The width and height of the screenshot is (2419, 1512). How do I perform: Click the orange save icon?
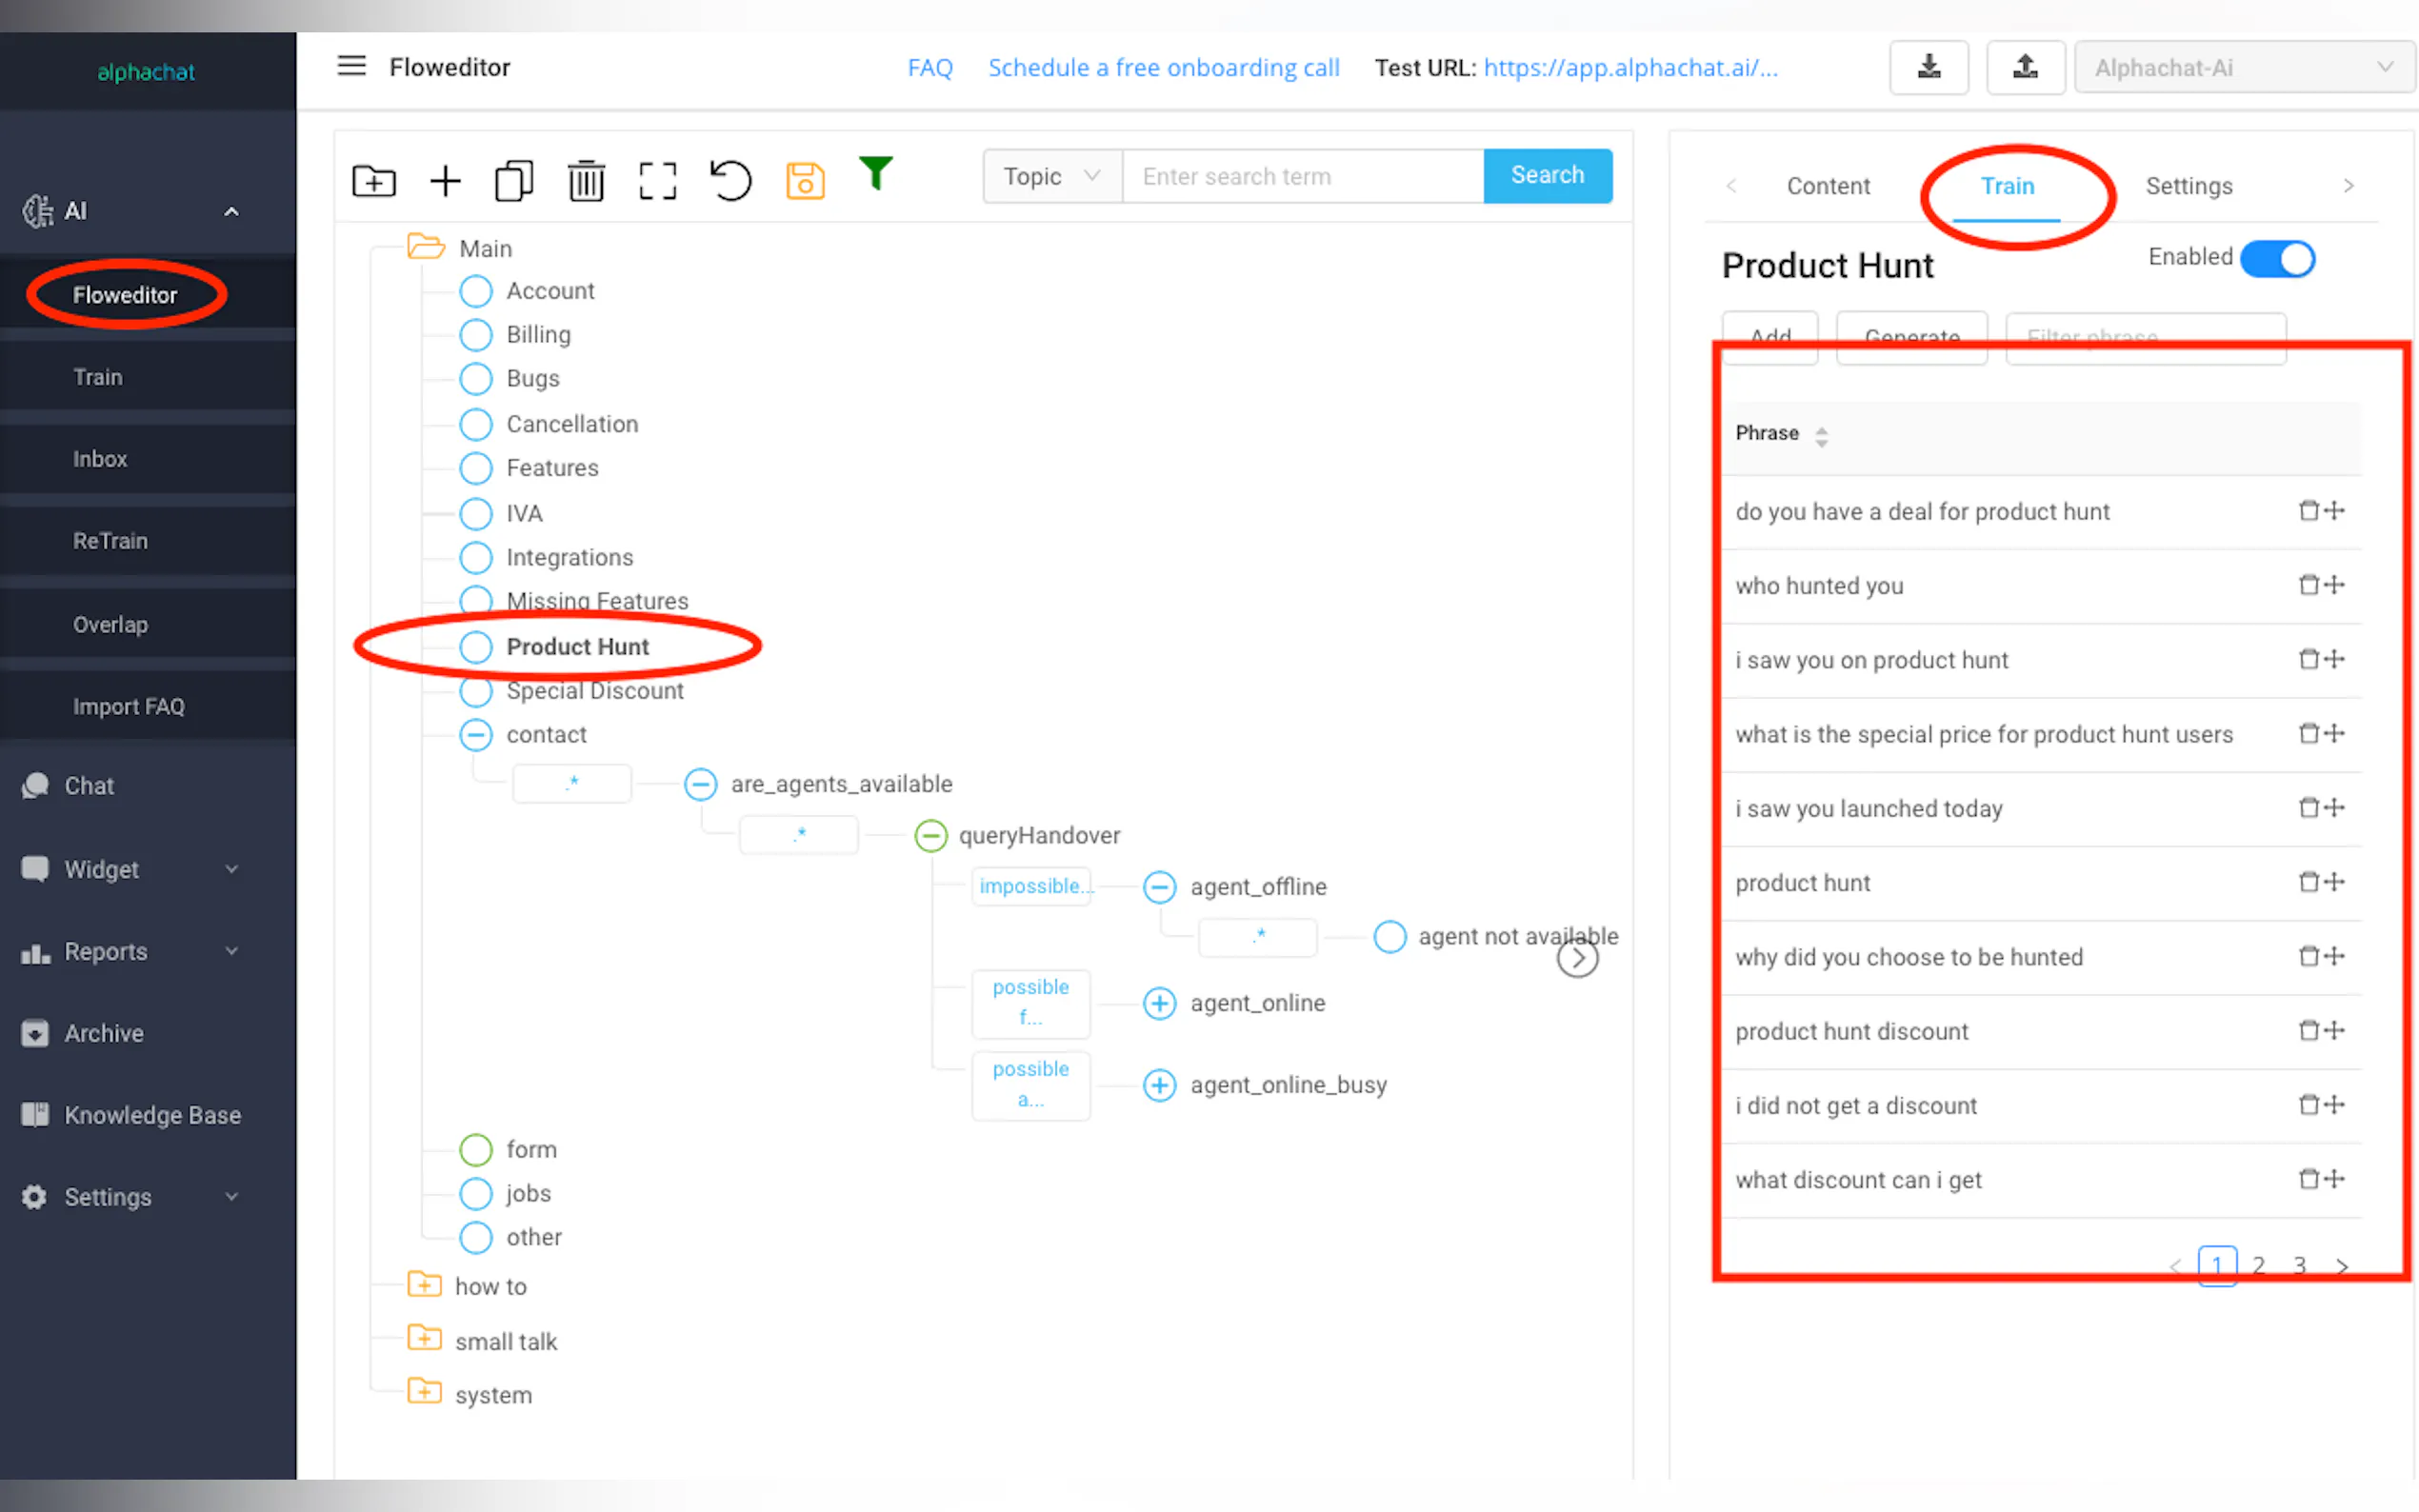pos(805,181)
